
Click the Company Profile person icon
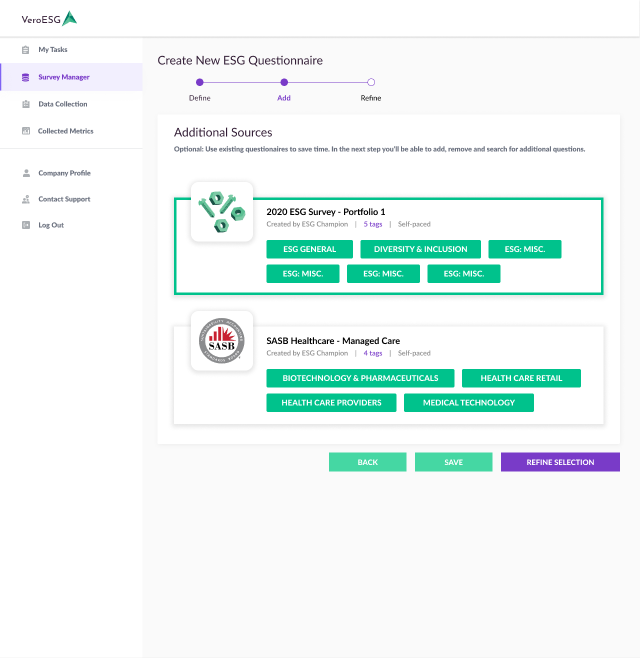coord(26,173)
